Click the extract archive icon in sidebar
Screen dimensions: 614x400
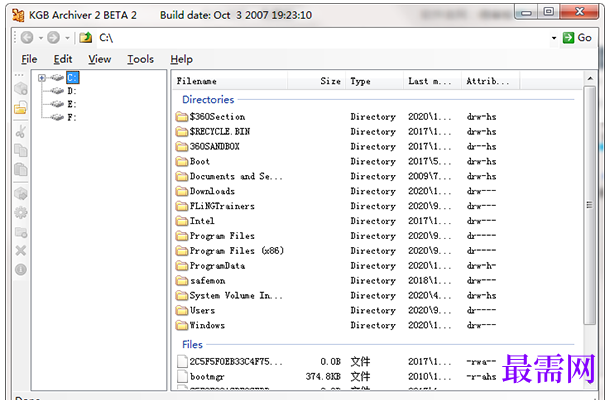click(21, 193)
